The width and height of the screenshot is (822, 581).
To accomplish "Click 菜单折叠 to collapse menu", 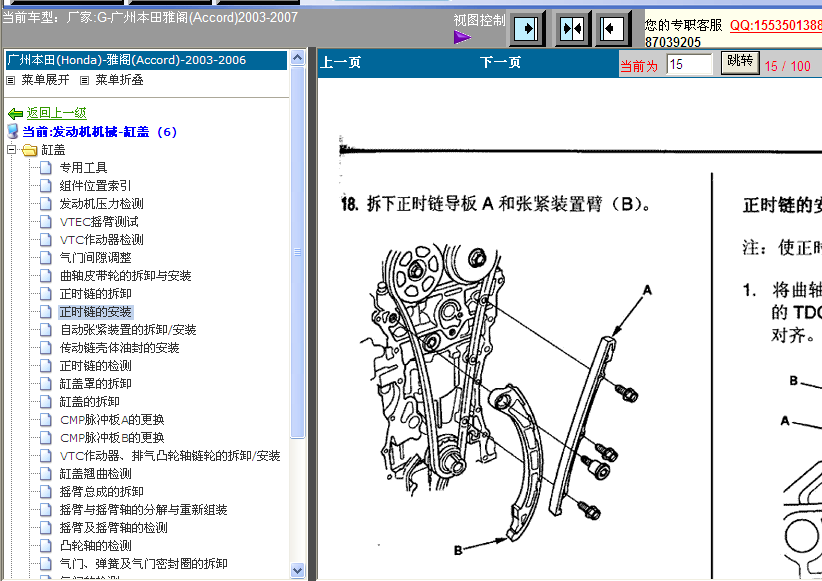I will pos(119,80).
